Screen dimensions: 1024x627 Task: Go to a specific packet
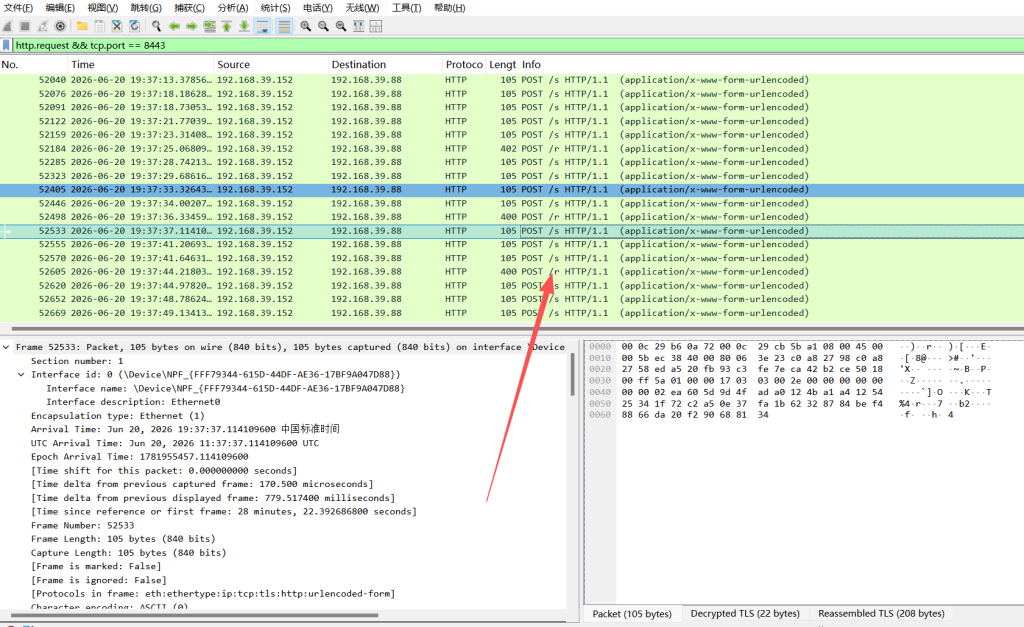point(209,26)
